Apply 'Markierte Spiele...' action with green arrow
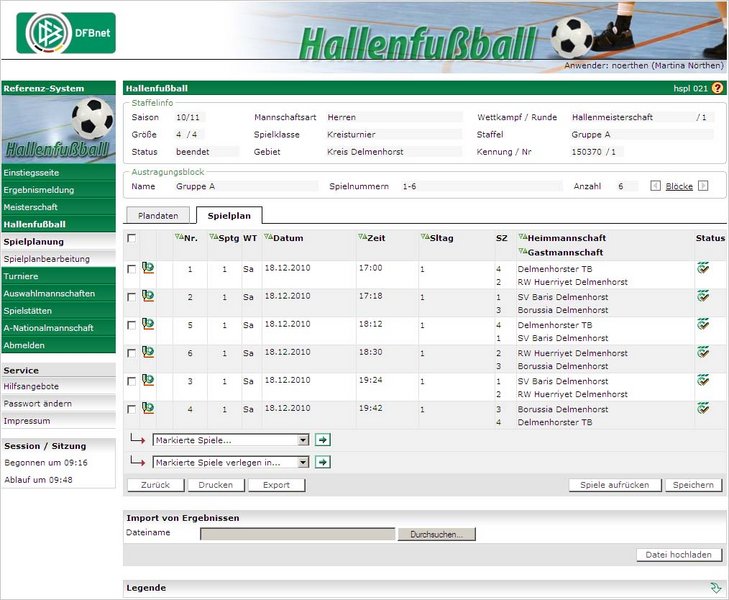The width and height of the screenshot is (729, 600). [323, 440]
